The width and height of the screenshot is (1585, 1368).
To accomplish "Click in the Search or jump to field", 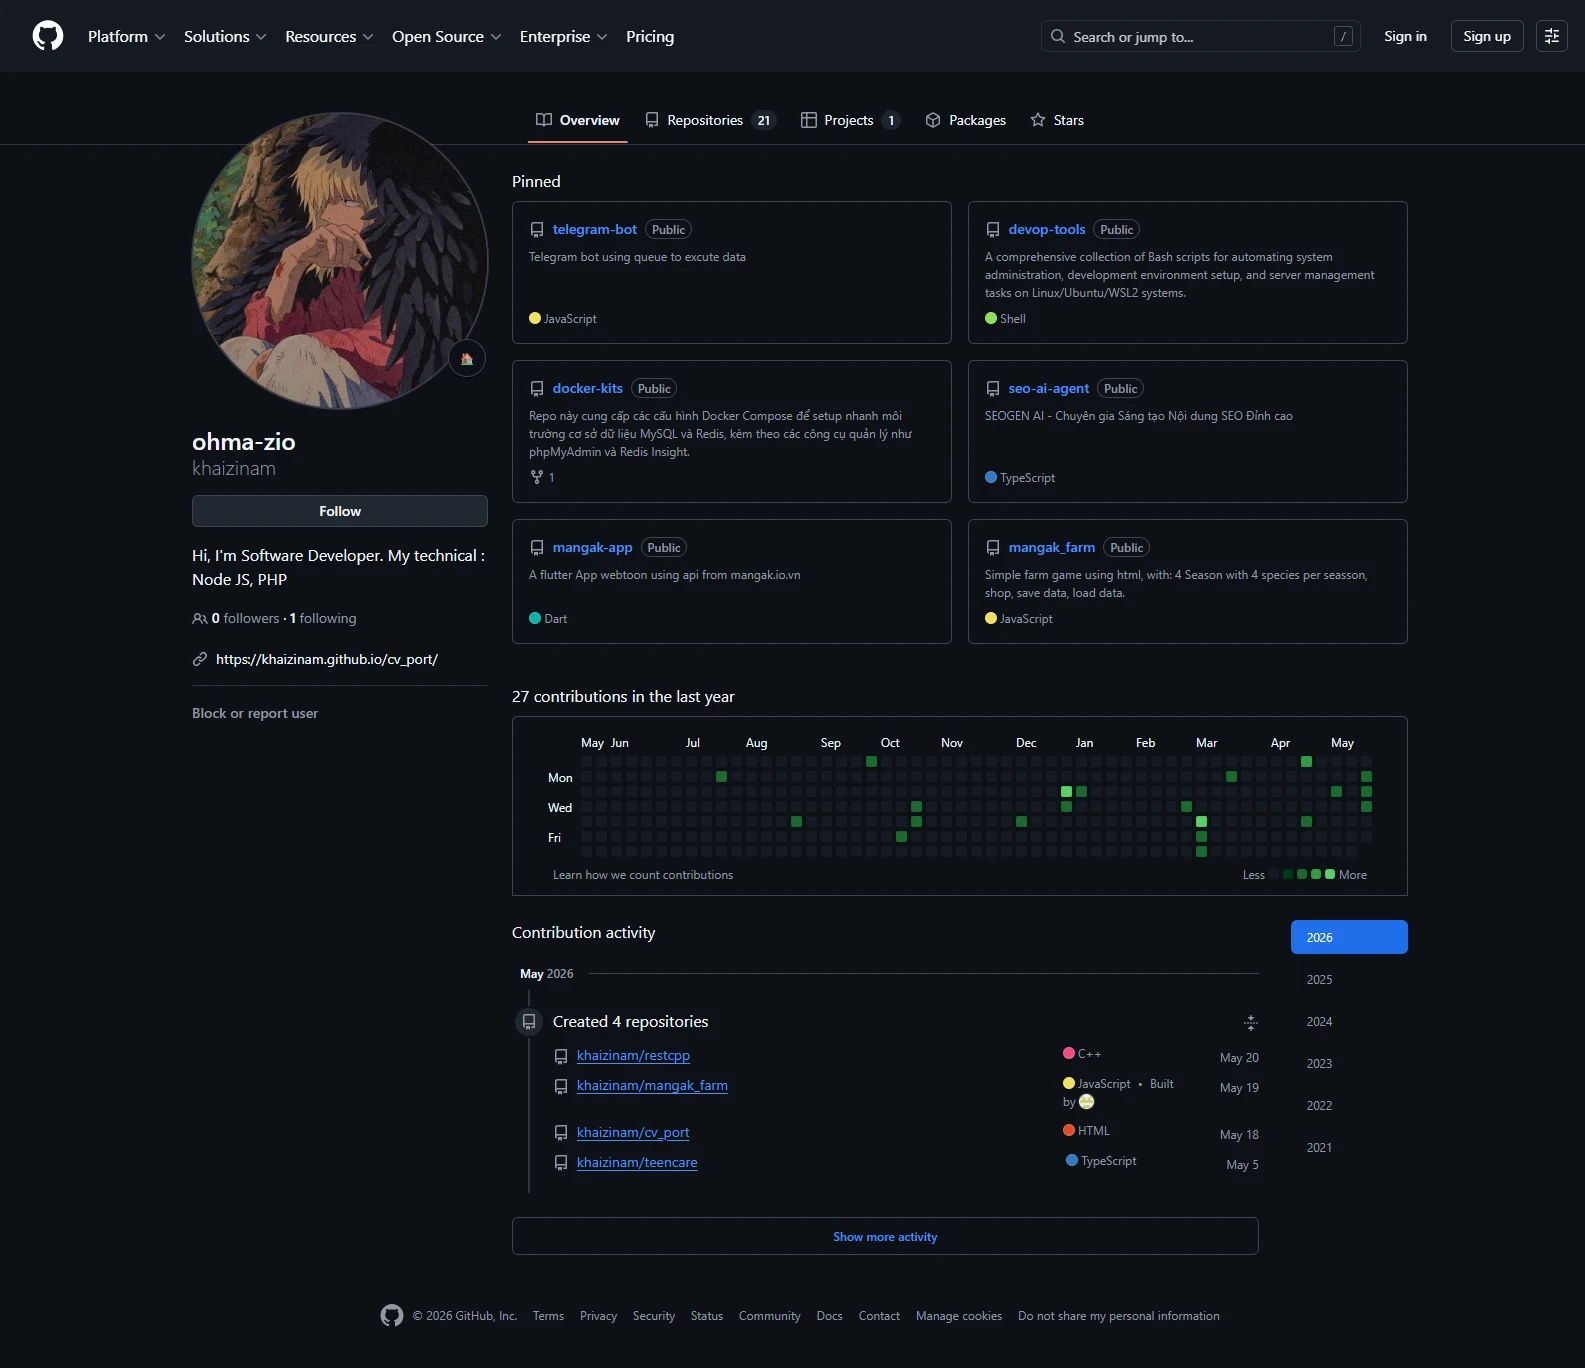I will [x=1200, y=36].
